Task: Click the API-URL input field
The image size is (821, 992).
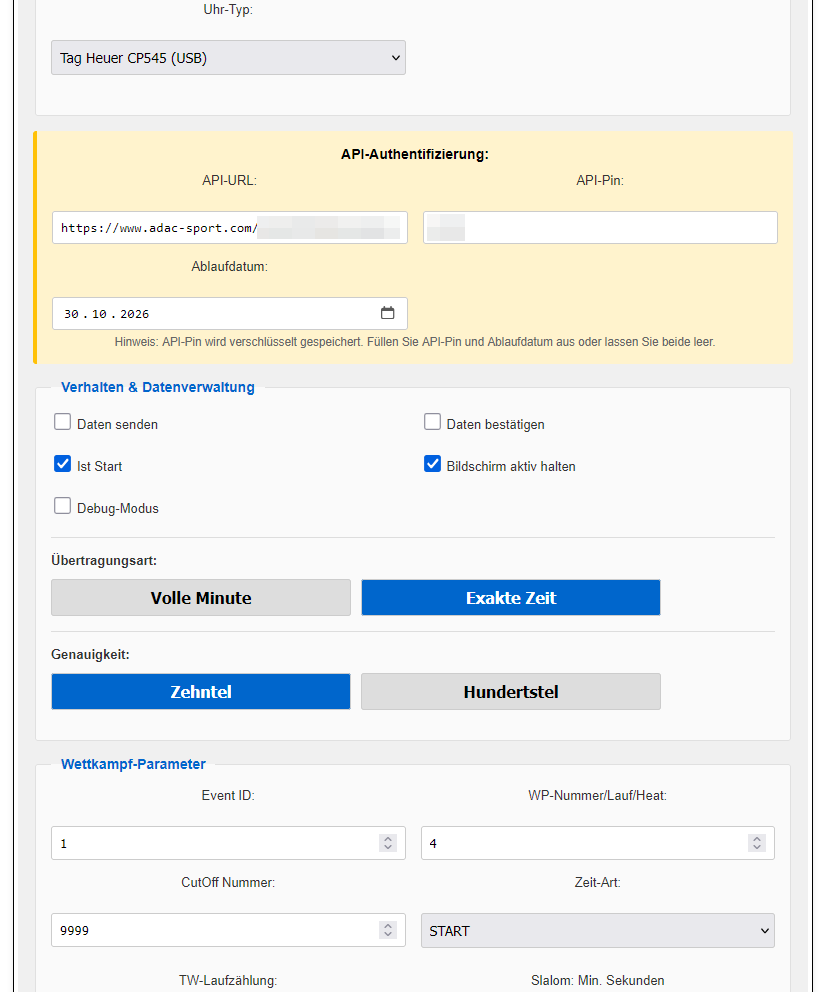Action: coord(230,228)
